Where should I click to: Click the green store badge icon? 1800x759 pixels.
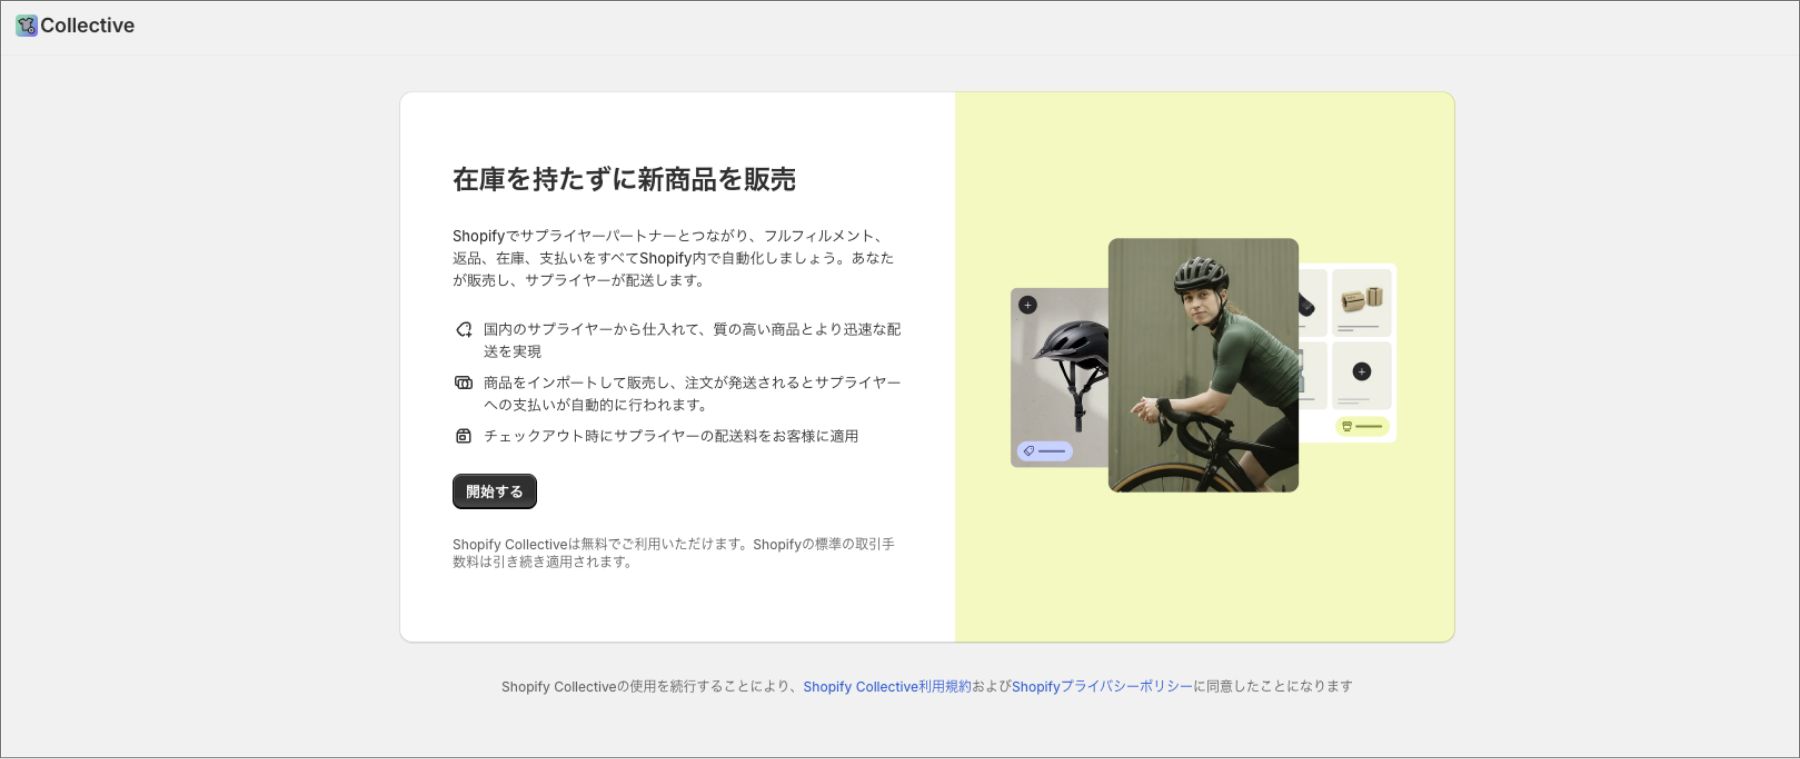click(1347, 426)
